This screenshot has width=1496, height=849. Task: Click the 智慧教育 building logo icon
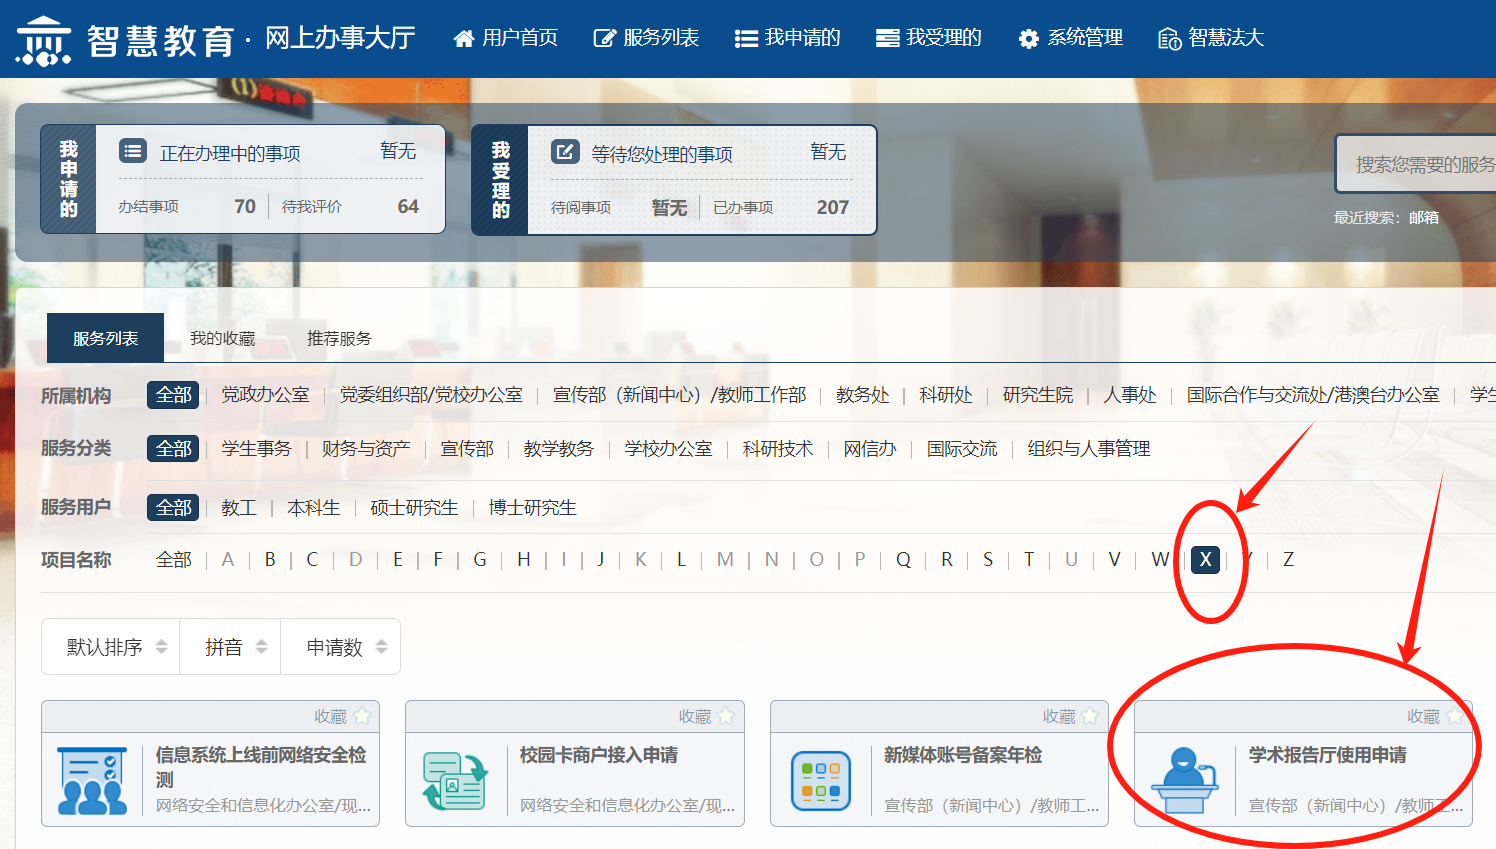[43, 40]
